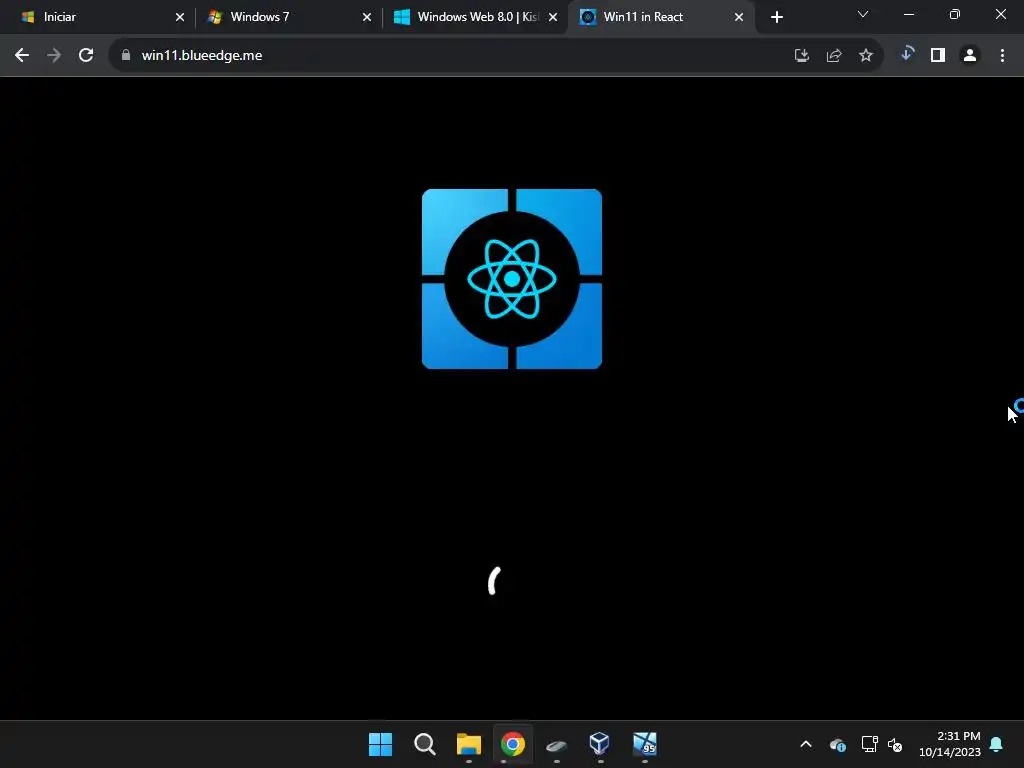This screenshot has width=1024, height=768.
Task: Open the Windows Start menu
Action: pyautogui.click(x=381, y=744)
